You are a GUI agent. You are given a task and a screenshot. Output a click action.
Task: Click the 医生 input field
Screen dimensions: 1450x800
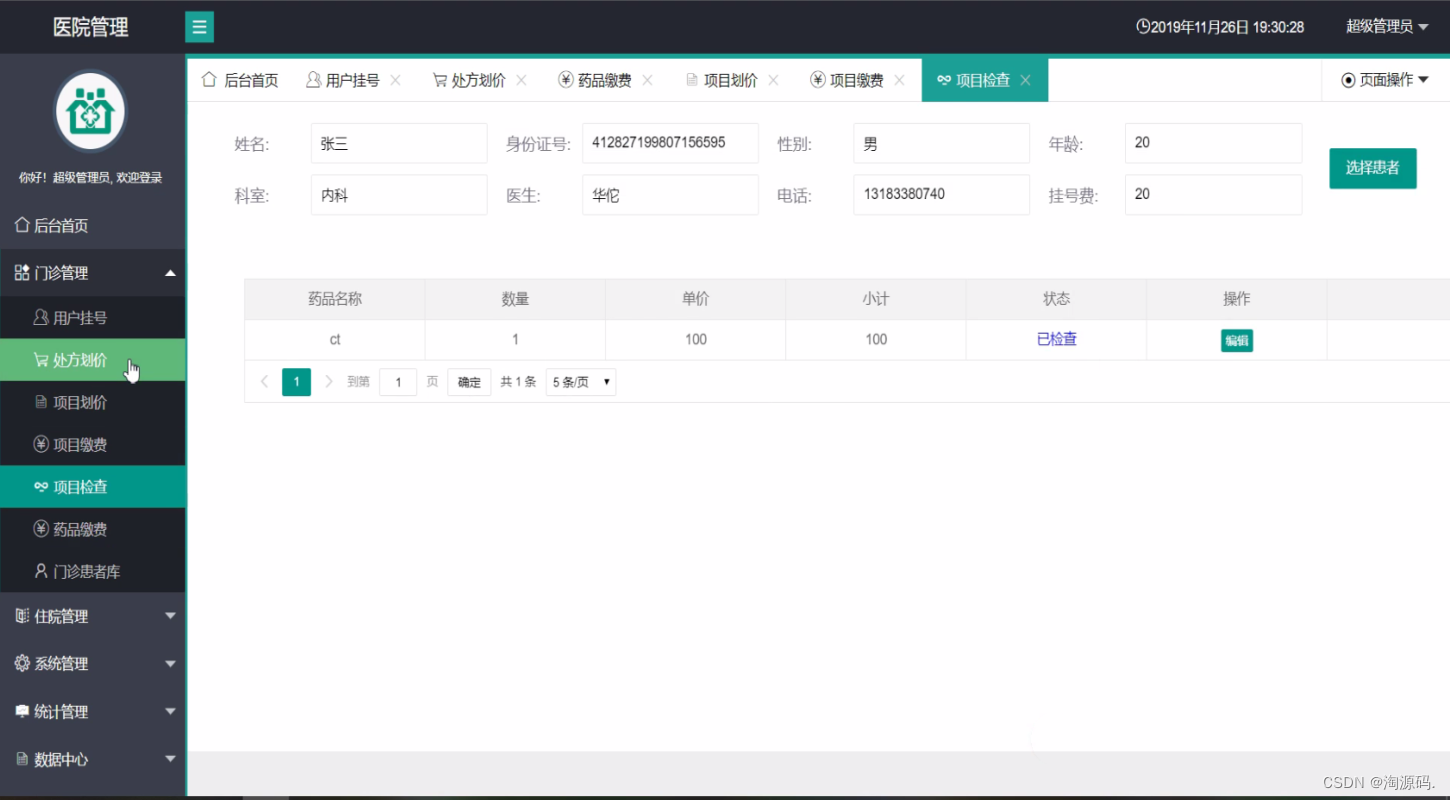(670, 195)
